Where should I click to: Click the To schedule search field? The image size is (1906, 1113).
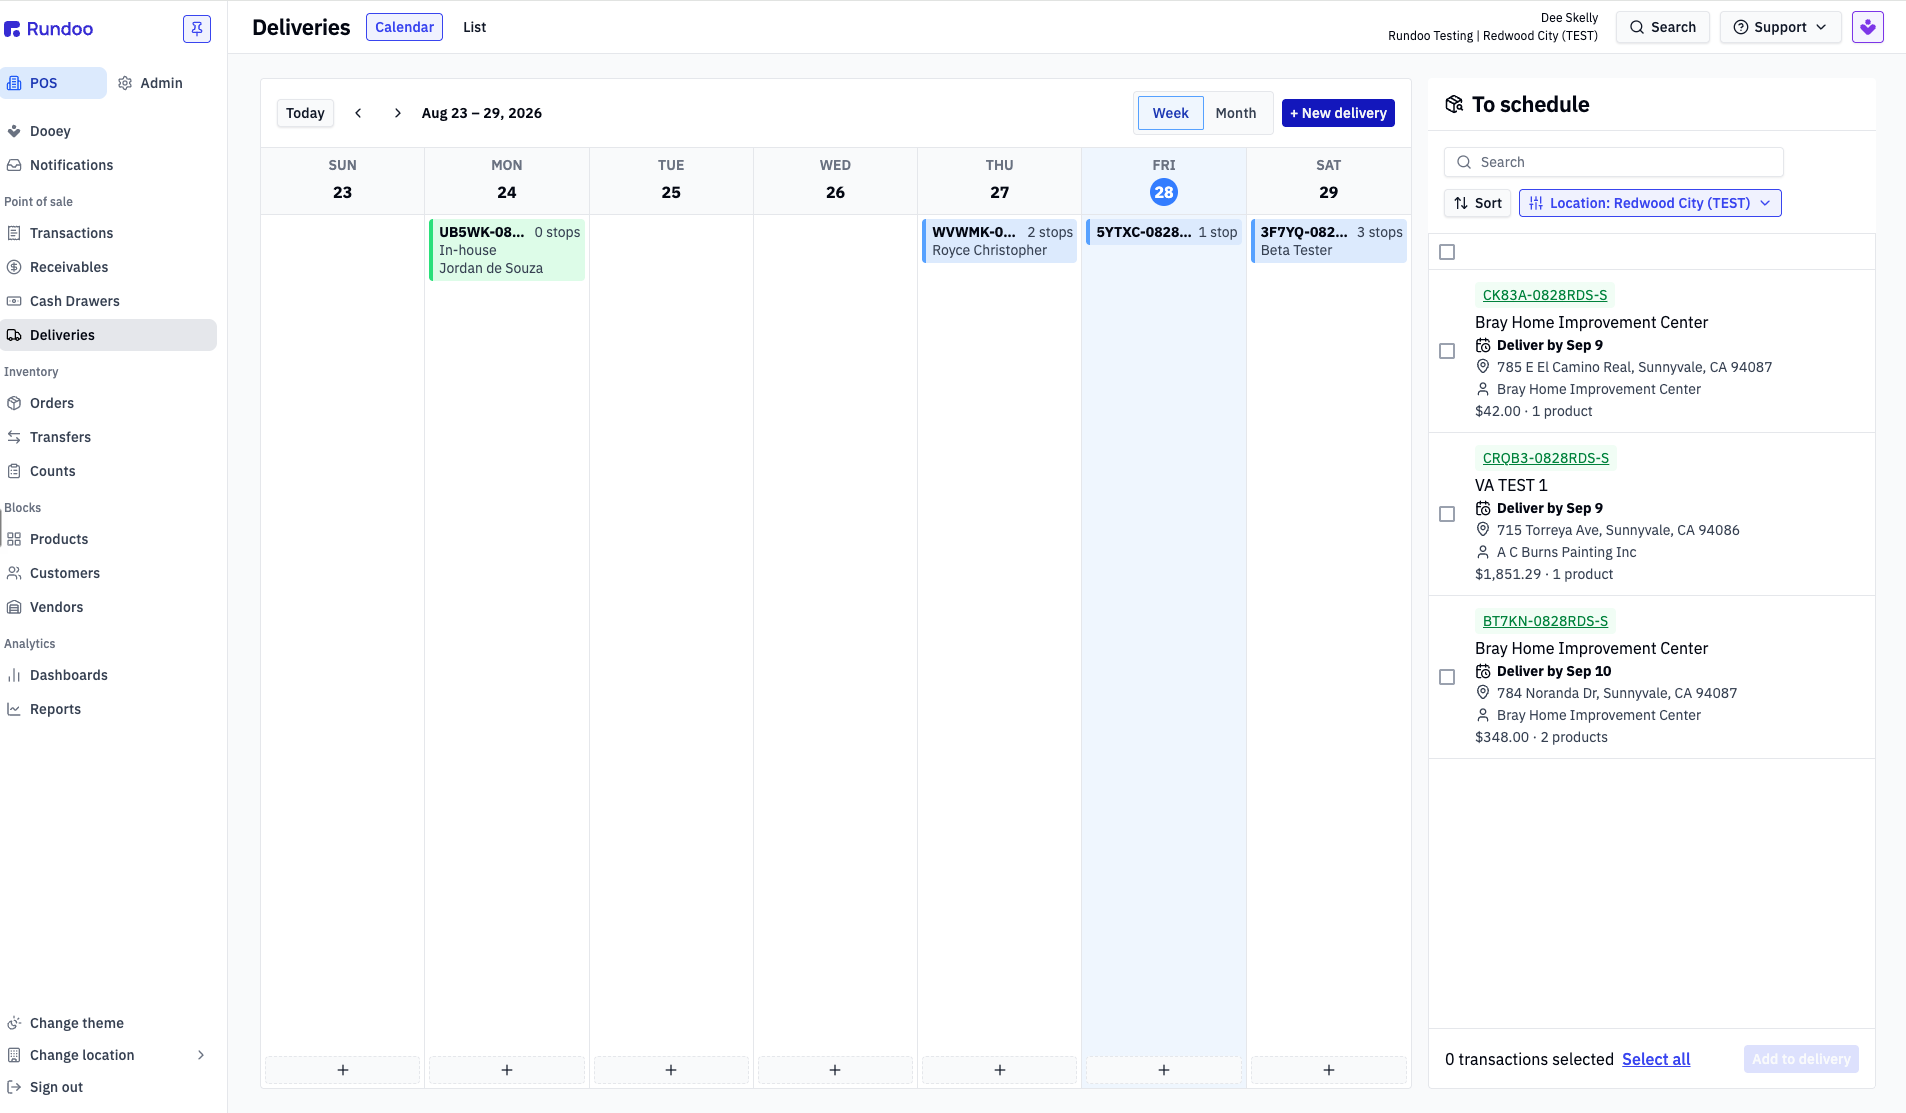pyautogui.click(x=1613, y=162)
